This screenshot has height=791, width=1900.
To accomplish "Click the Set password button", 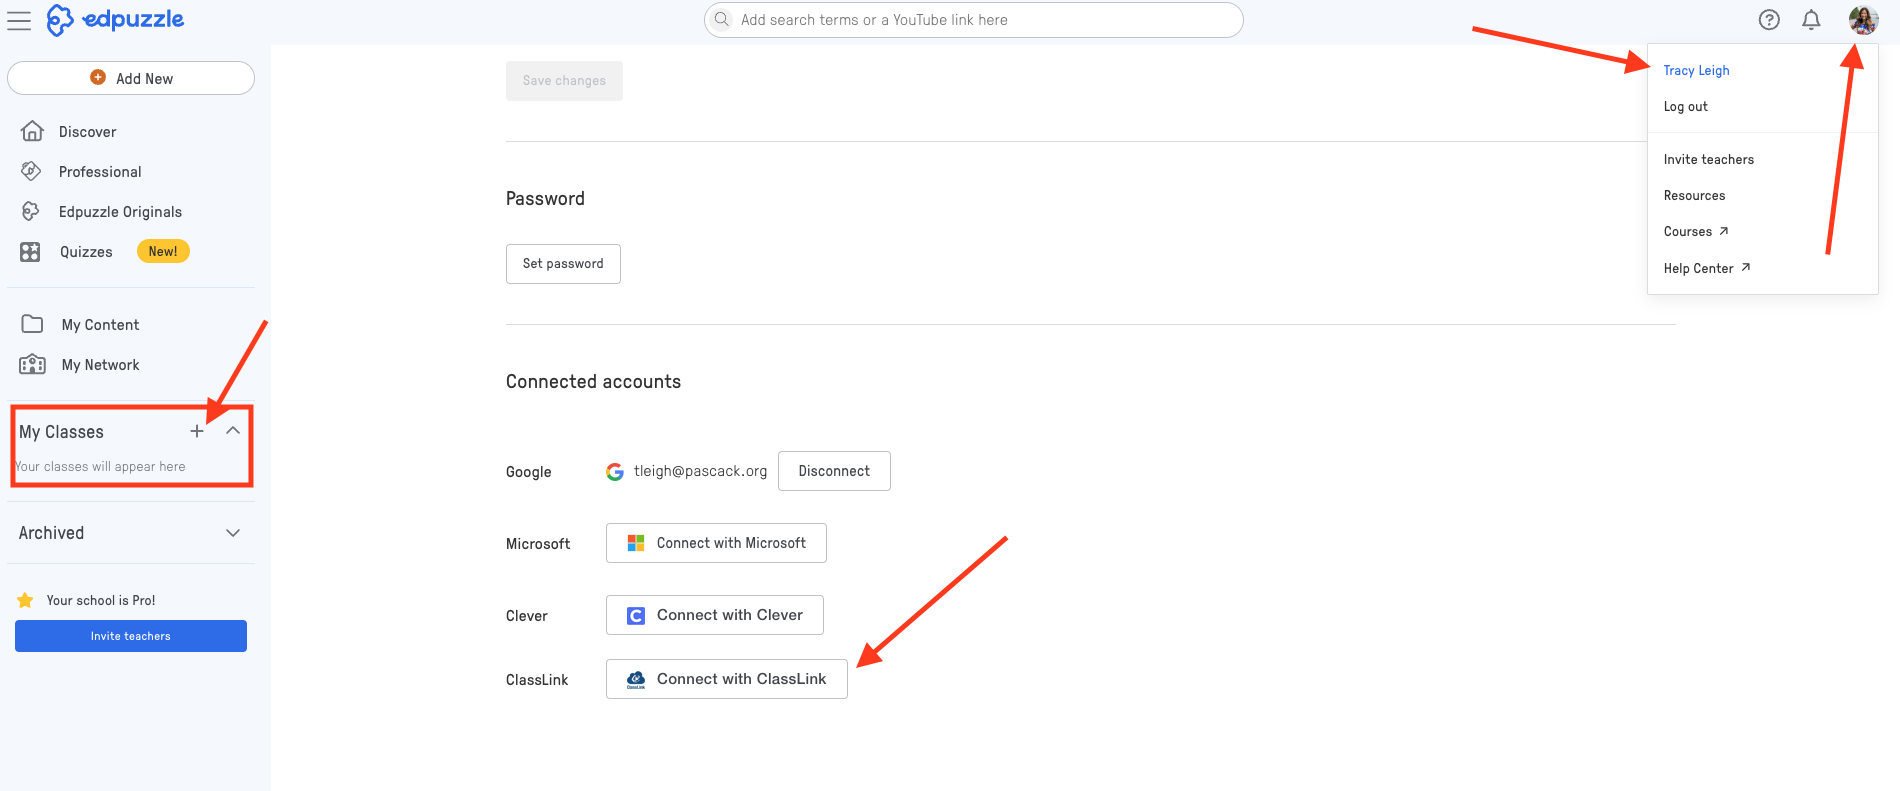I will [563, 264].
